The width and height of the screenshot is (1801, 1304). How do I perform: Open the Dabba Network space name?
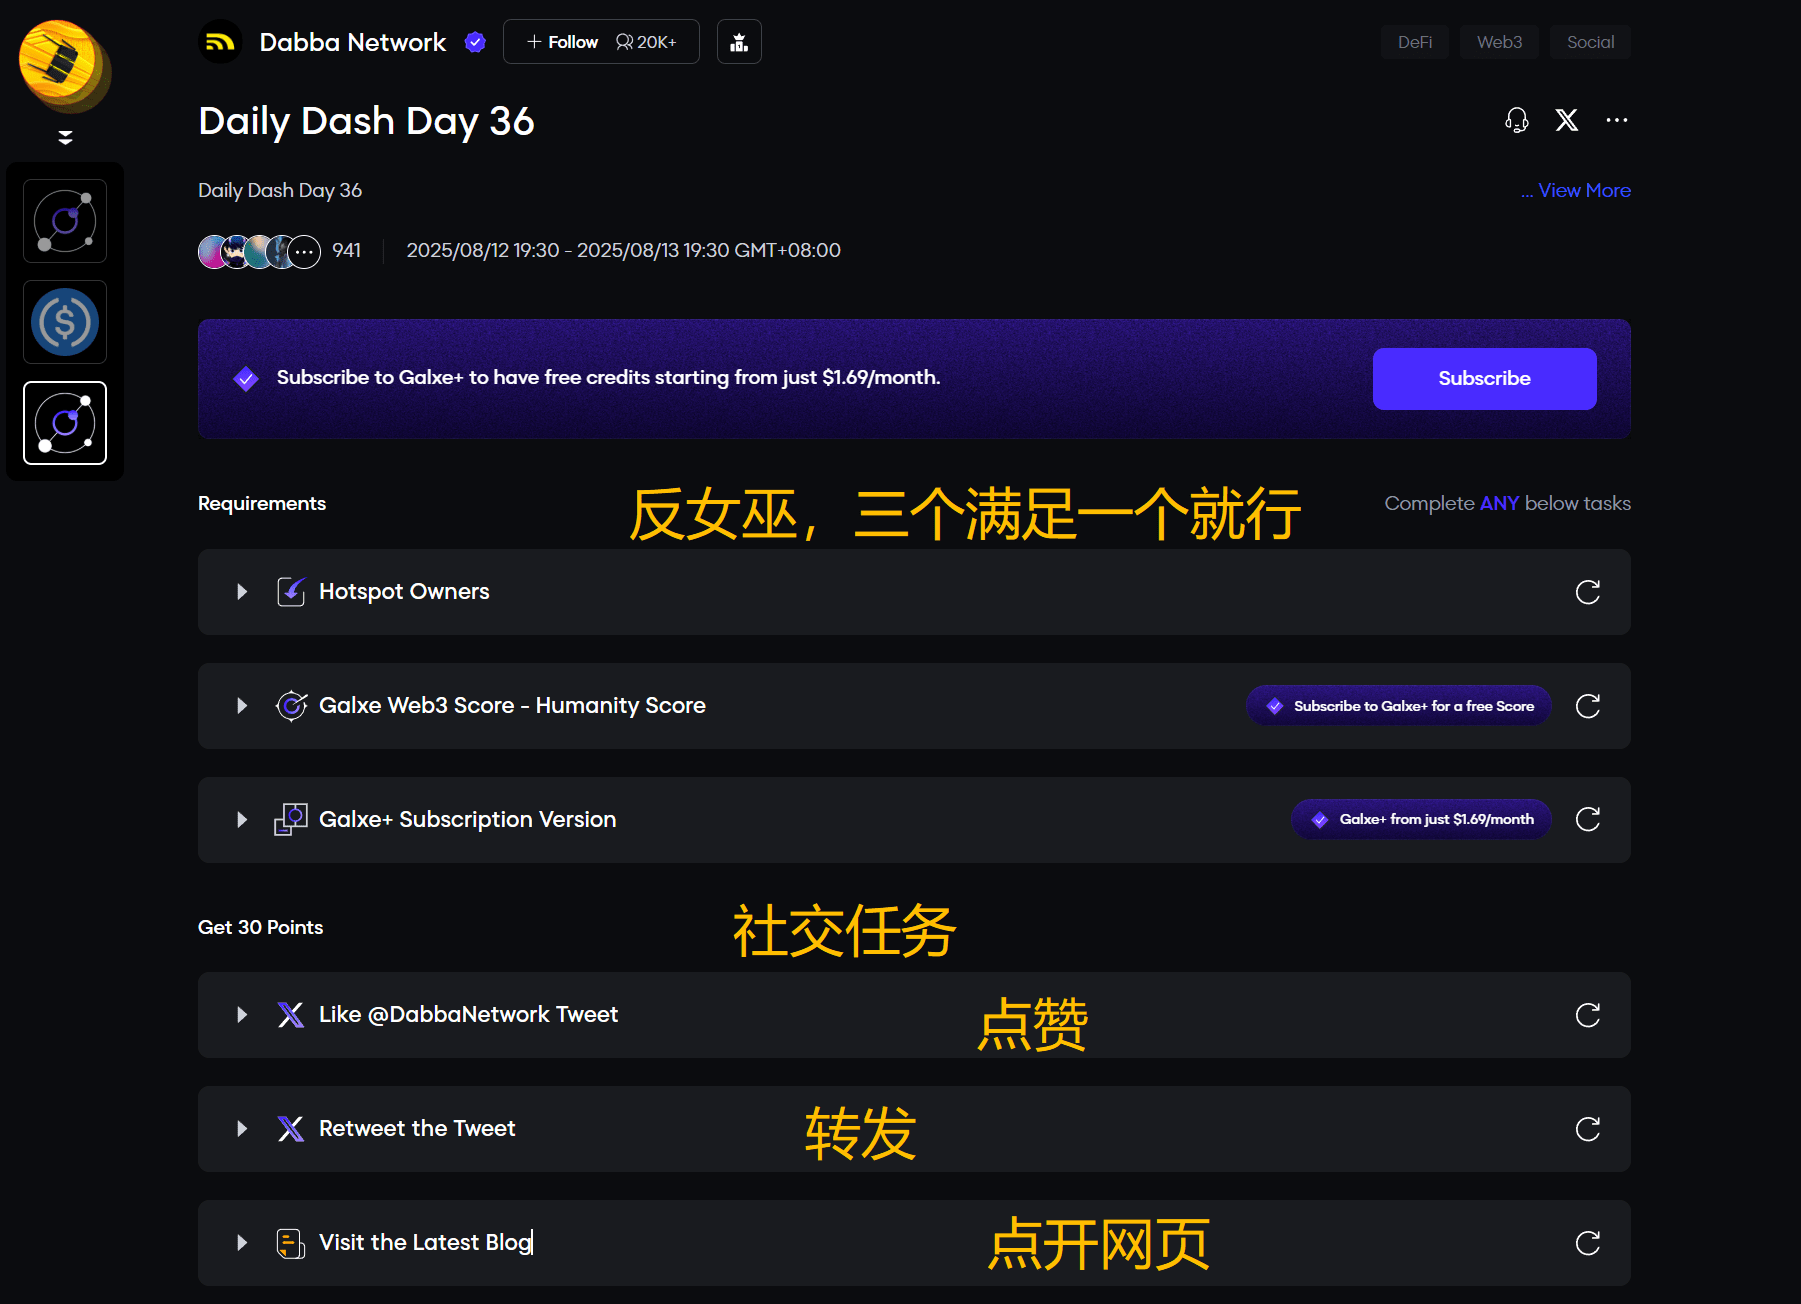(353, 42)
